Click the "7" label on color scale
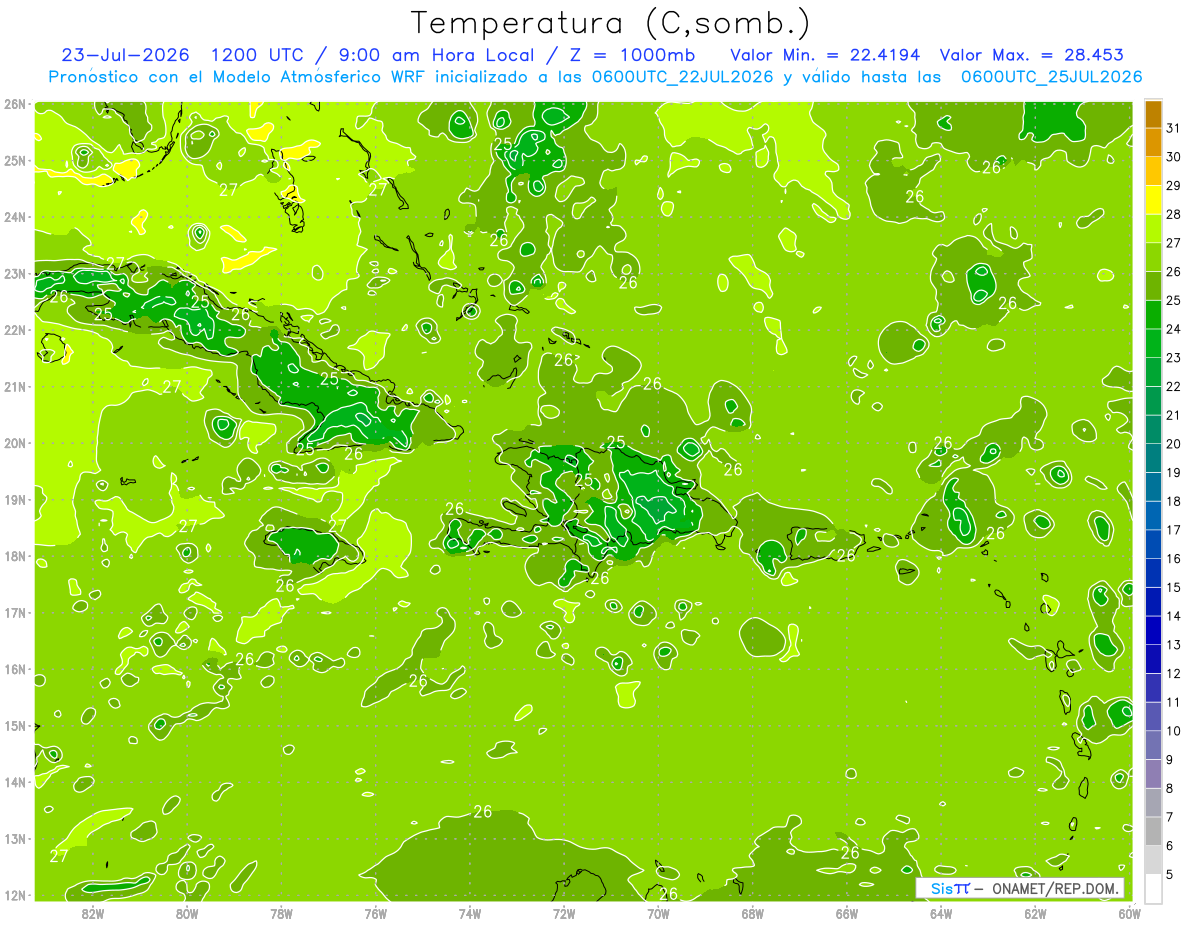 (x=1170, y=817)
